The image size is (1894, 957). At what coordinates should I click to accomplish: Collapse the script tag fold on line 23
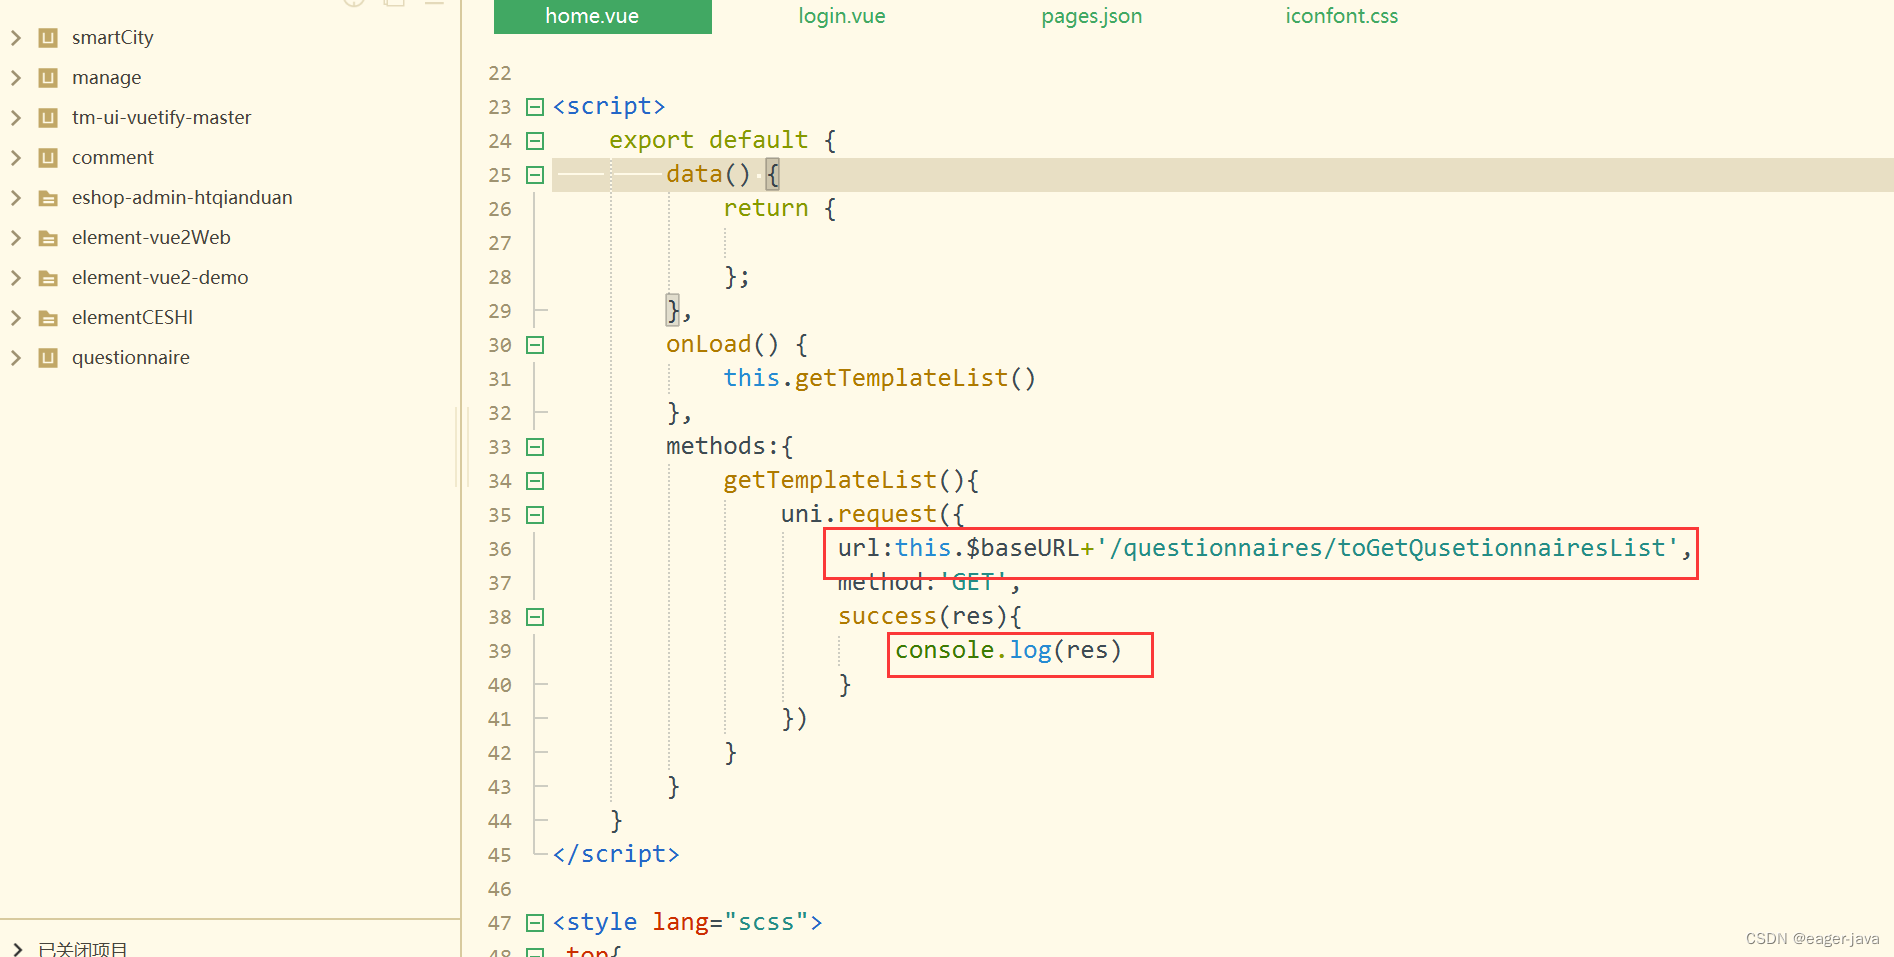[535, 107]
